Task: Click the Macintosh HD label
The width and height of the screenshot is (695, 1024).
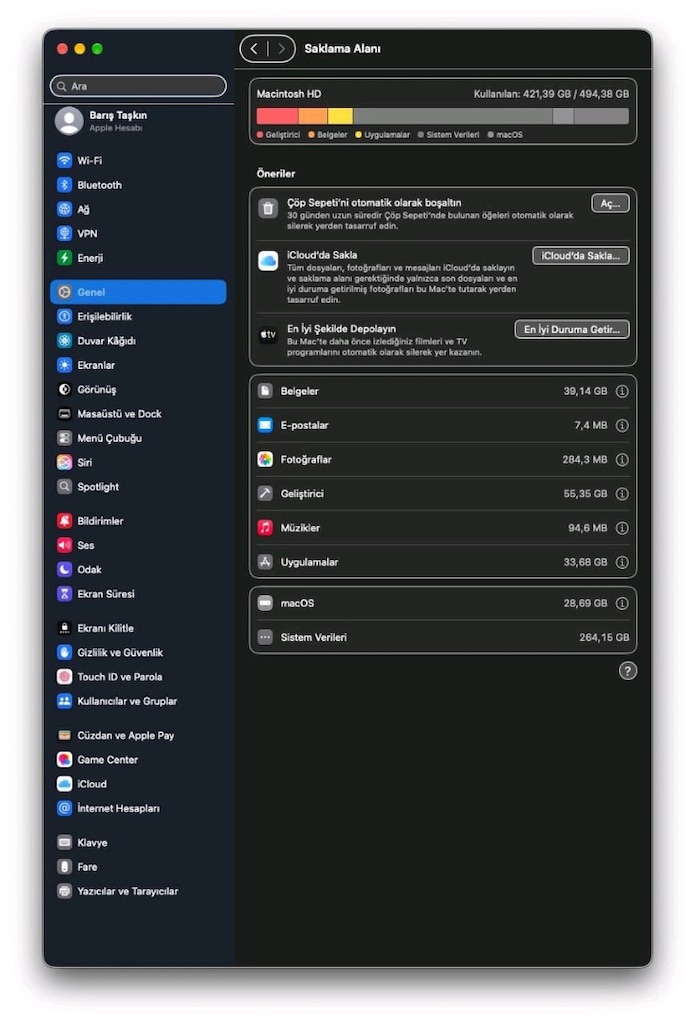Action: tap(289, 94)
